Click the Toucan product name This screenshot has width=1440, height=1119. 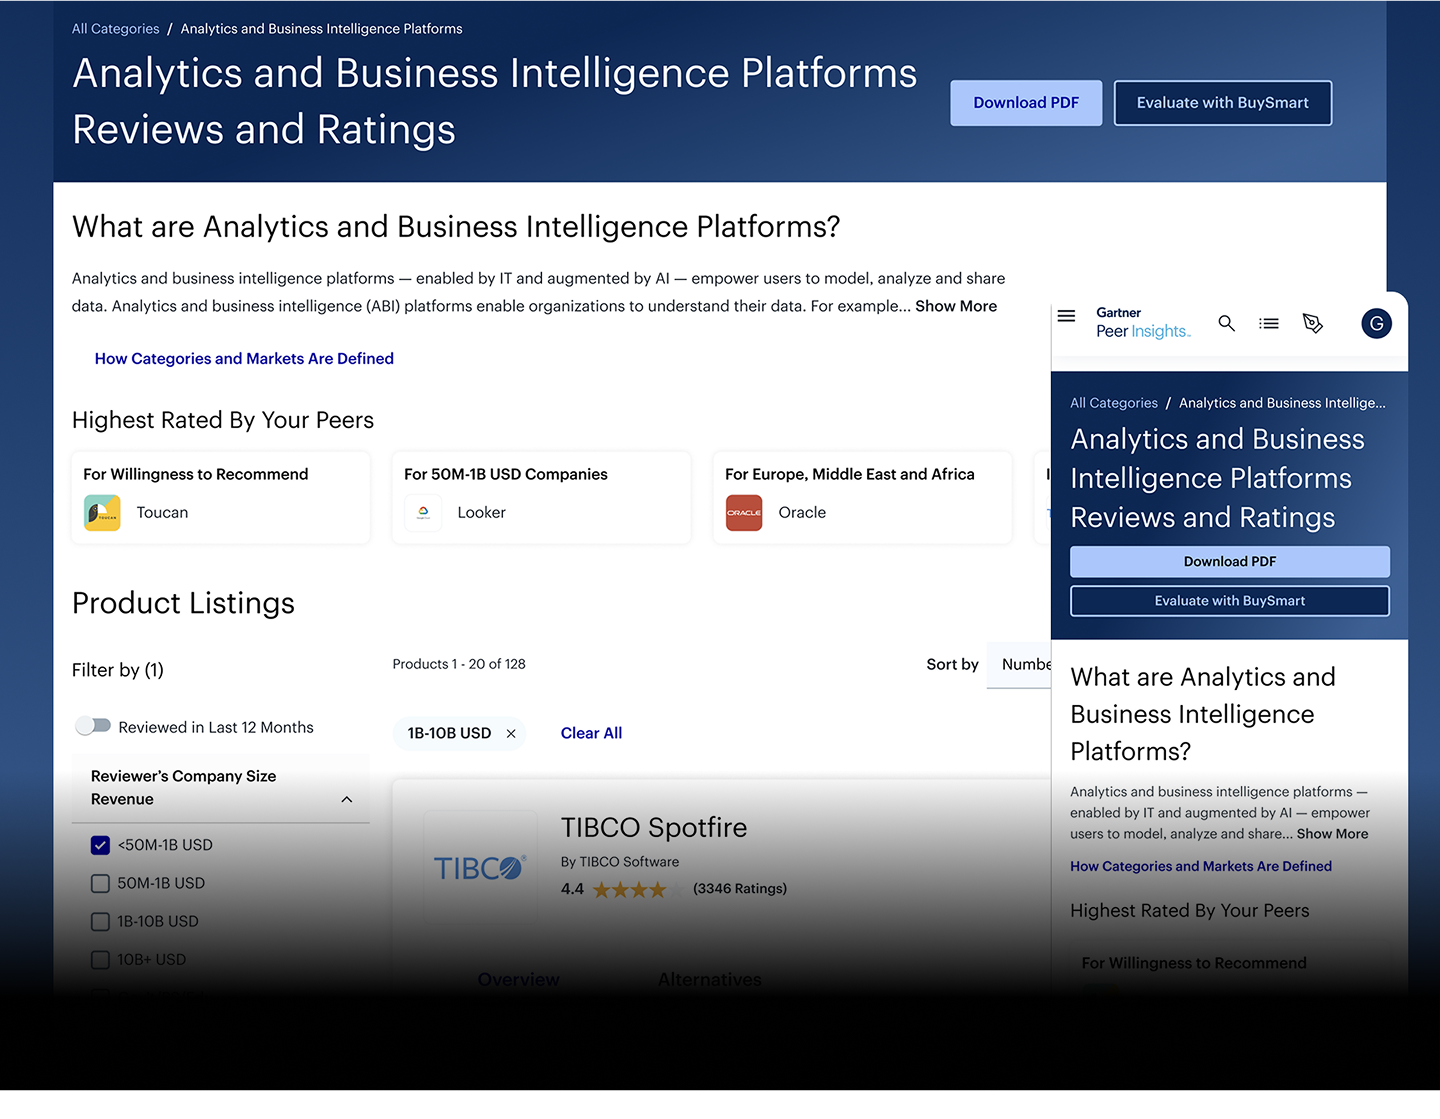click(x=162, y=513)
